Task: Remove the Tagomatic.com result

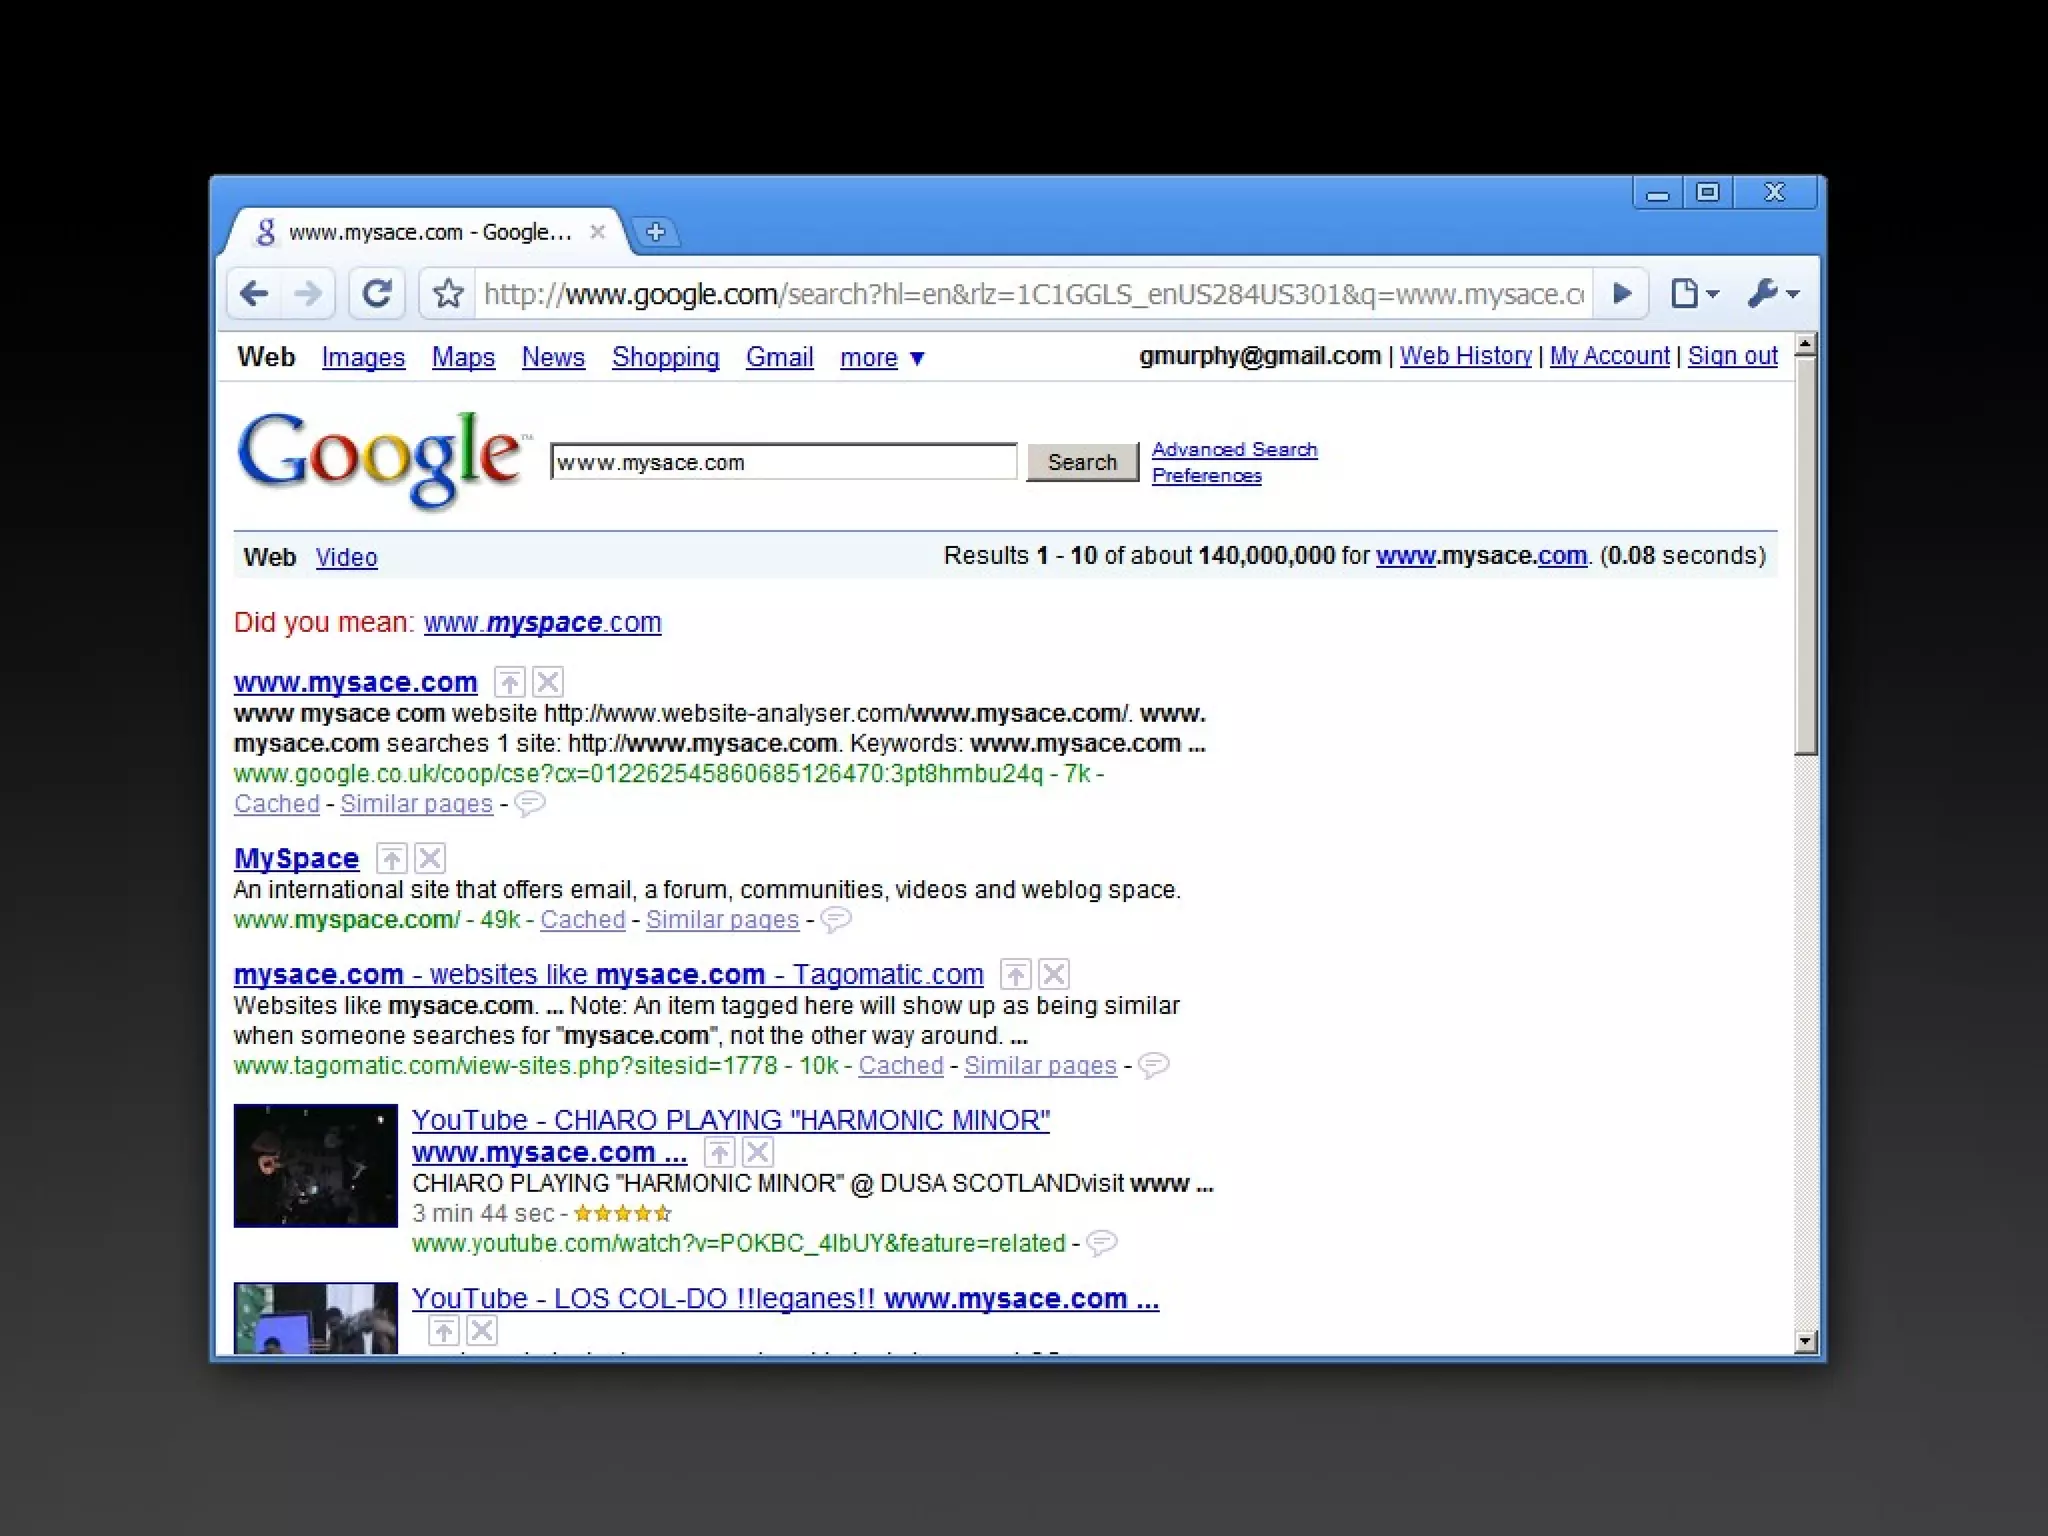Action: (1054, 974)
